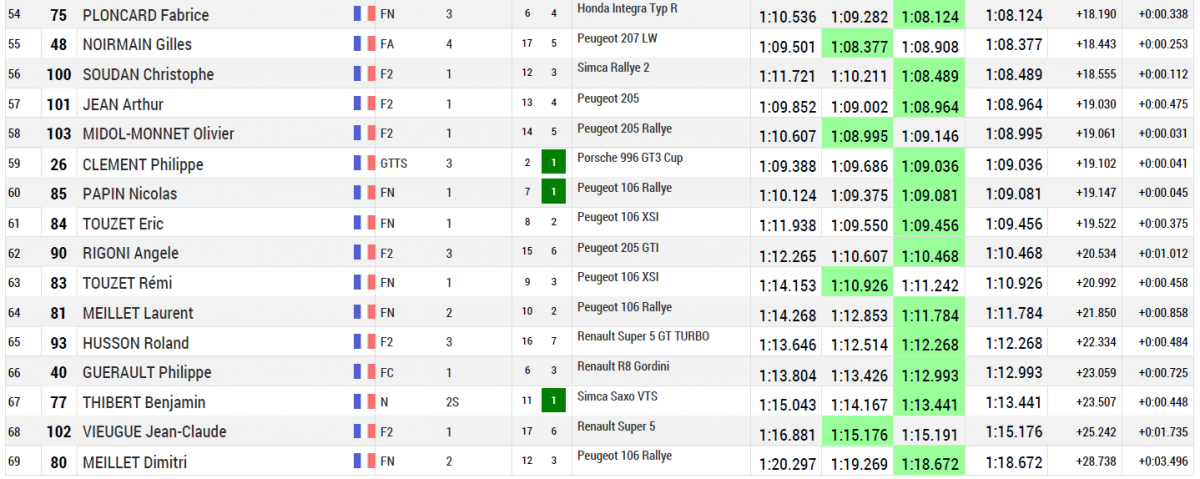
Task: Click first run time 1:20.297
Action: point(787,464)
